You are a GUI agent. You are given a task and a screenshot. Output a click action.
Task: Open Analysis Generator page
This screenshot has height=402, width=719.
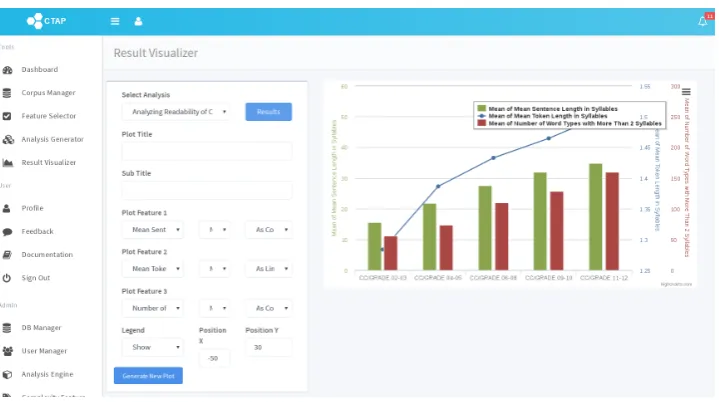pyautogui.click(x=52, y=139)
